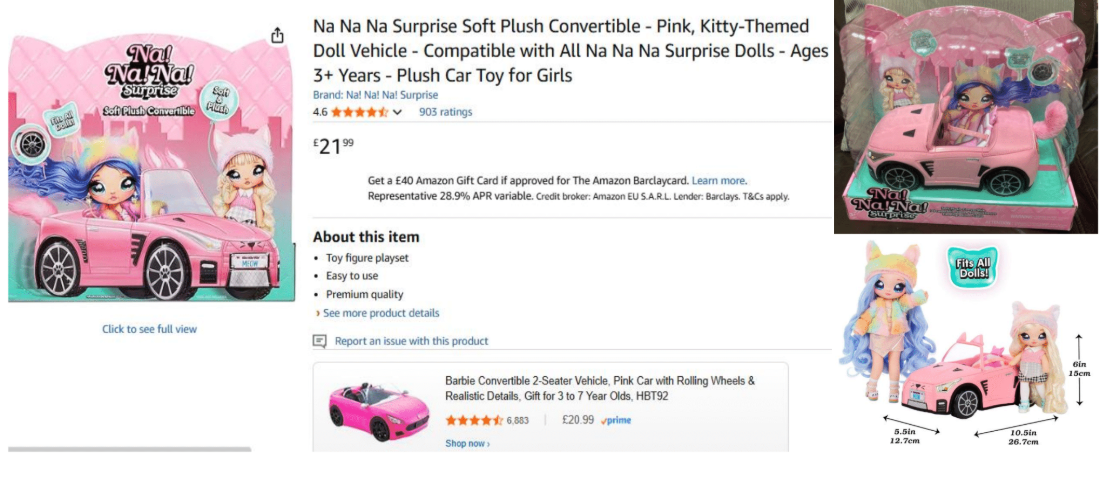Click the report issue speech bubble icon
Image resolution: width=1101 pixels, height=485 pixels.
click(320, 341)
